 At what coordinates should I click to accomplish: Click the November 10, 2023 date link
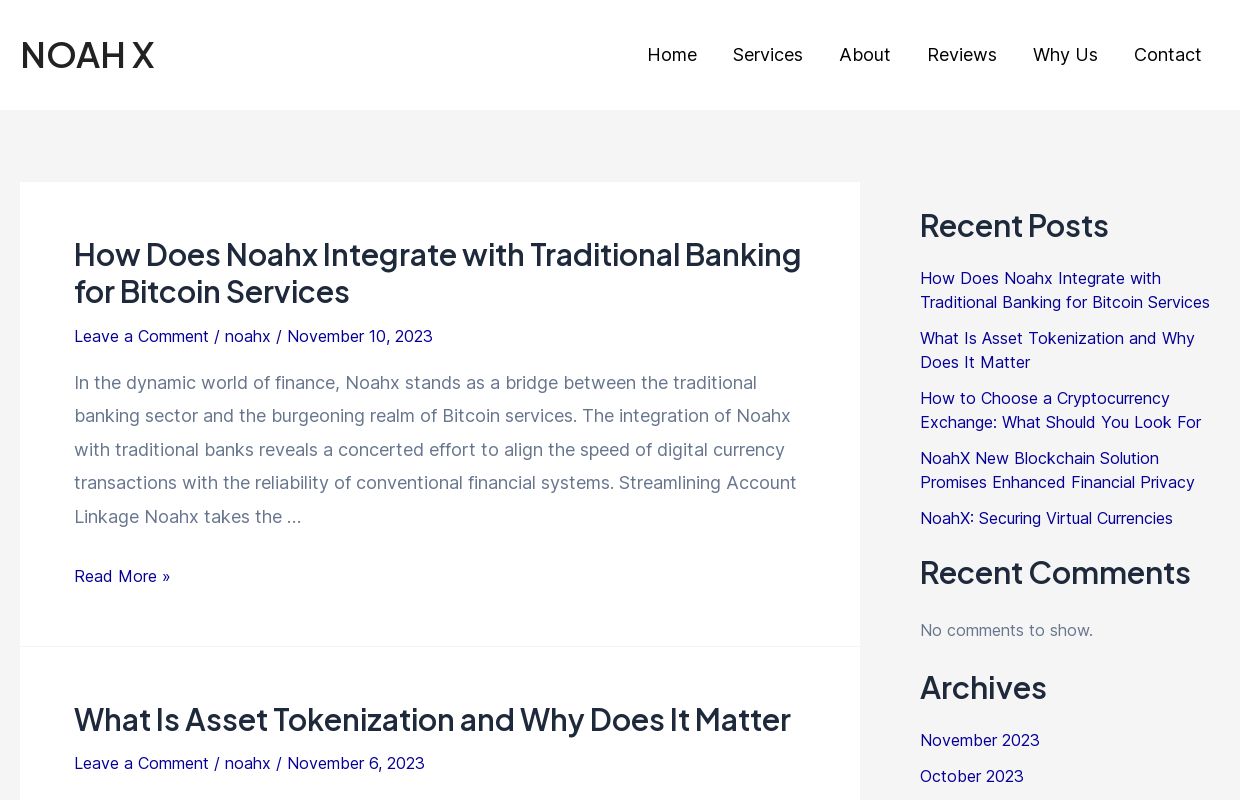pos(359,336)
